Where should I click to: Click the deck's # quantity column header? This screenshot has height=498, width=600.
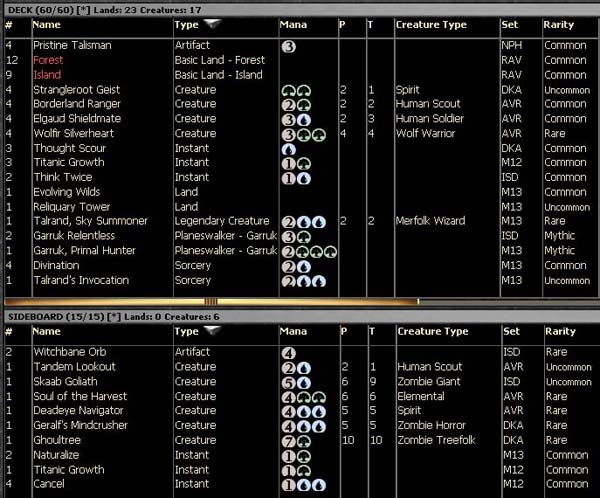point(9,25)
